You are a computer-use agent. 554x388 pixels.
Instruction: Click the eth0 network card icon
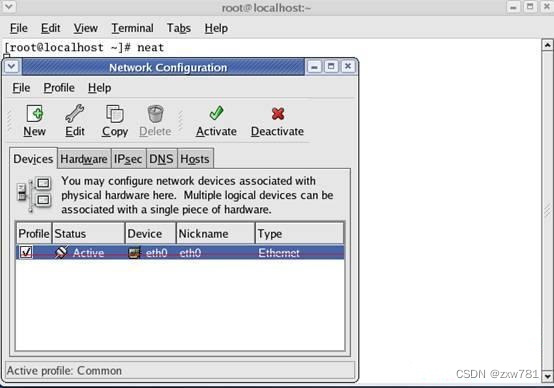point(134,253)
